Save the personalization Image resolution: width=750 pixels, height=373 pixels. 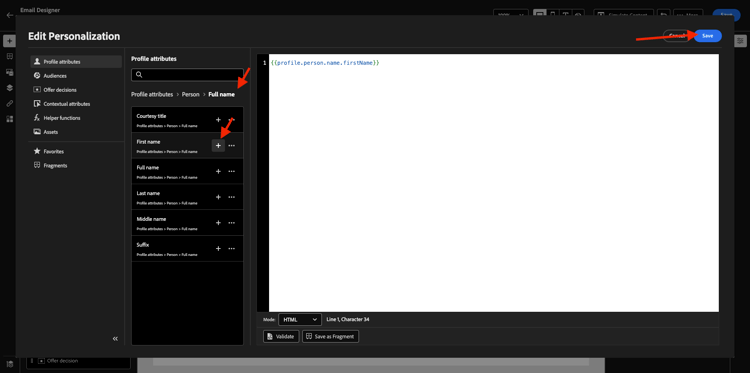click(708, 36)
